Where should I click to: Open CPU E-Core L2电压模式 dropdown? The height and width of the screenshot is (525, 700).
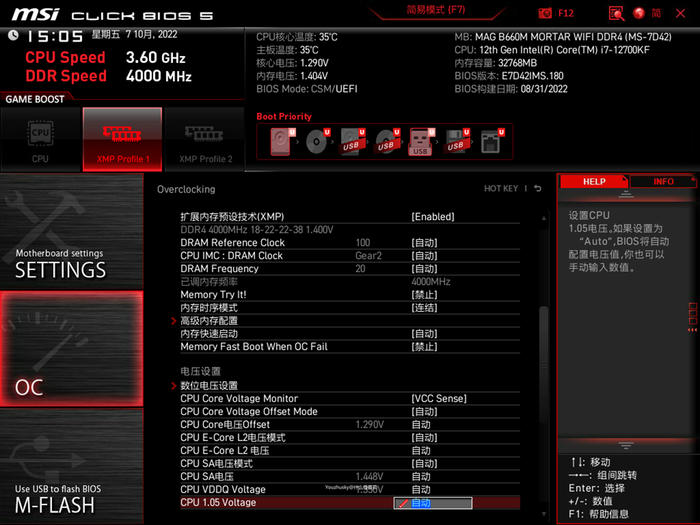[x=424, y=438]
